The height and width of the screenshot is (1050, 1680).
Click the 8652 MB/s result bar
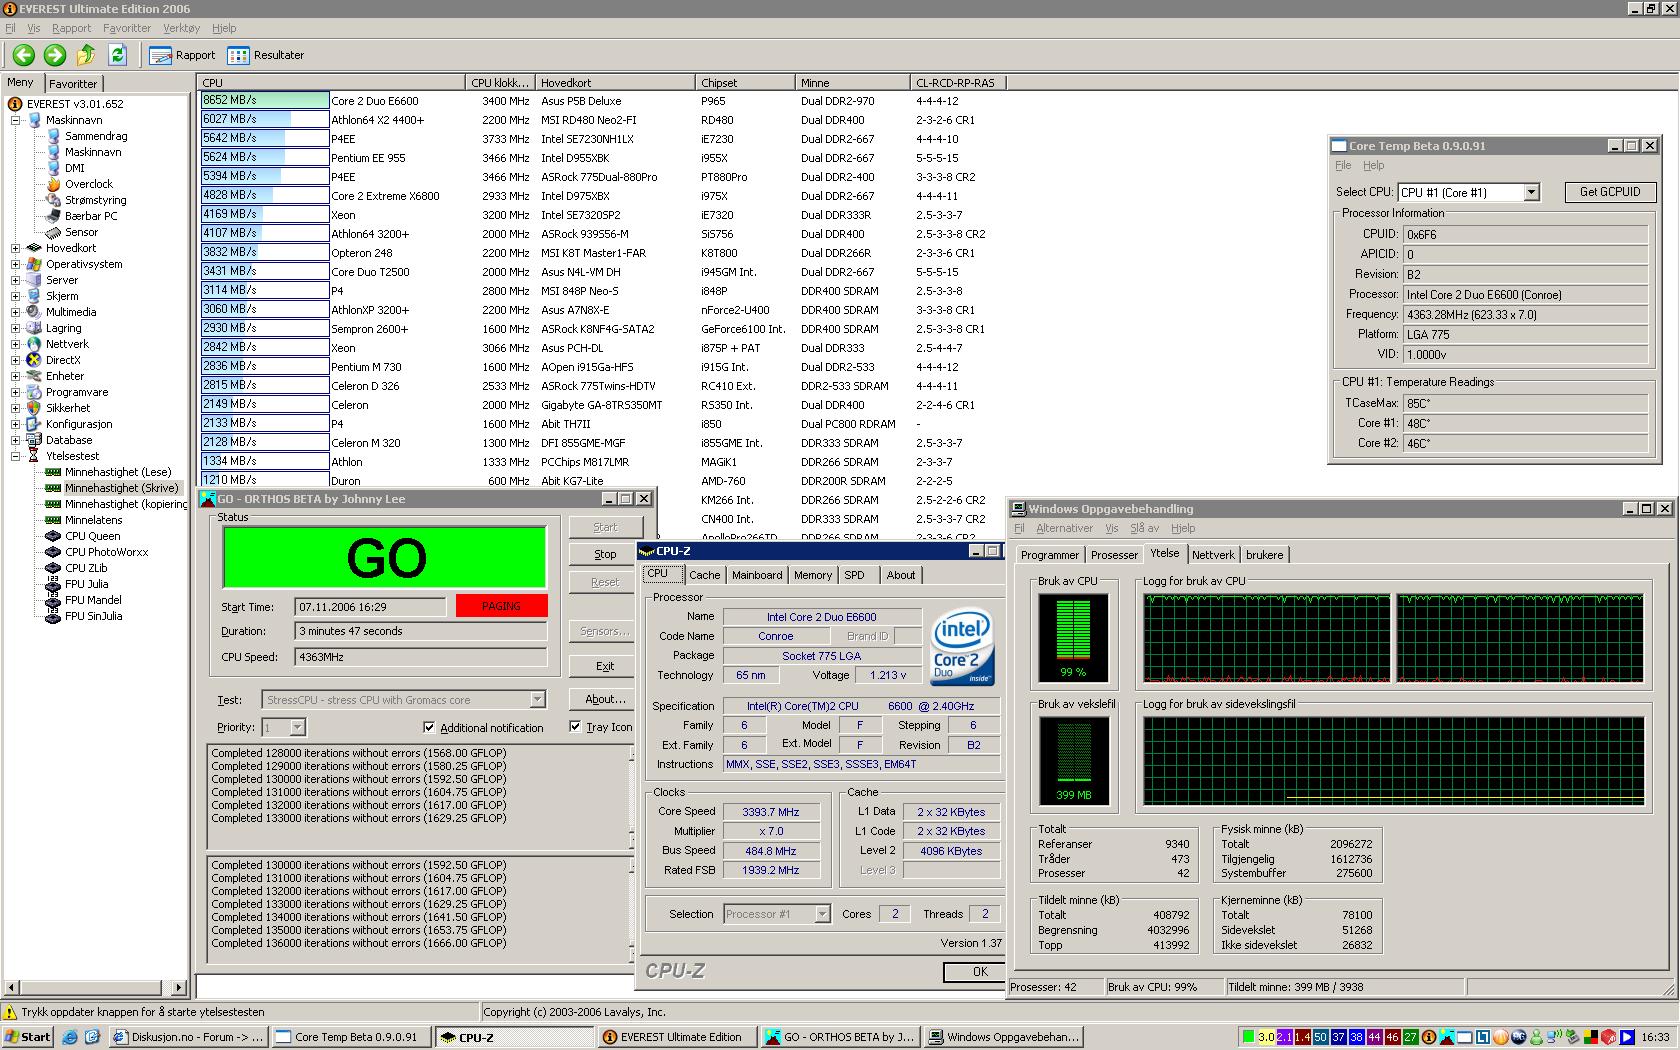265,100
